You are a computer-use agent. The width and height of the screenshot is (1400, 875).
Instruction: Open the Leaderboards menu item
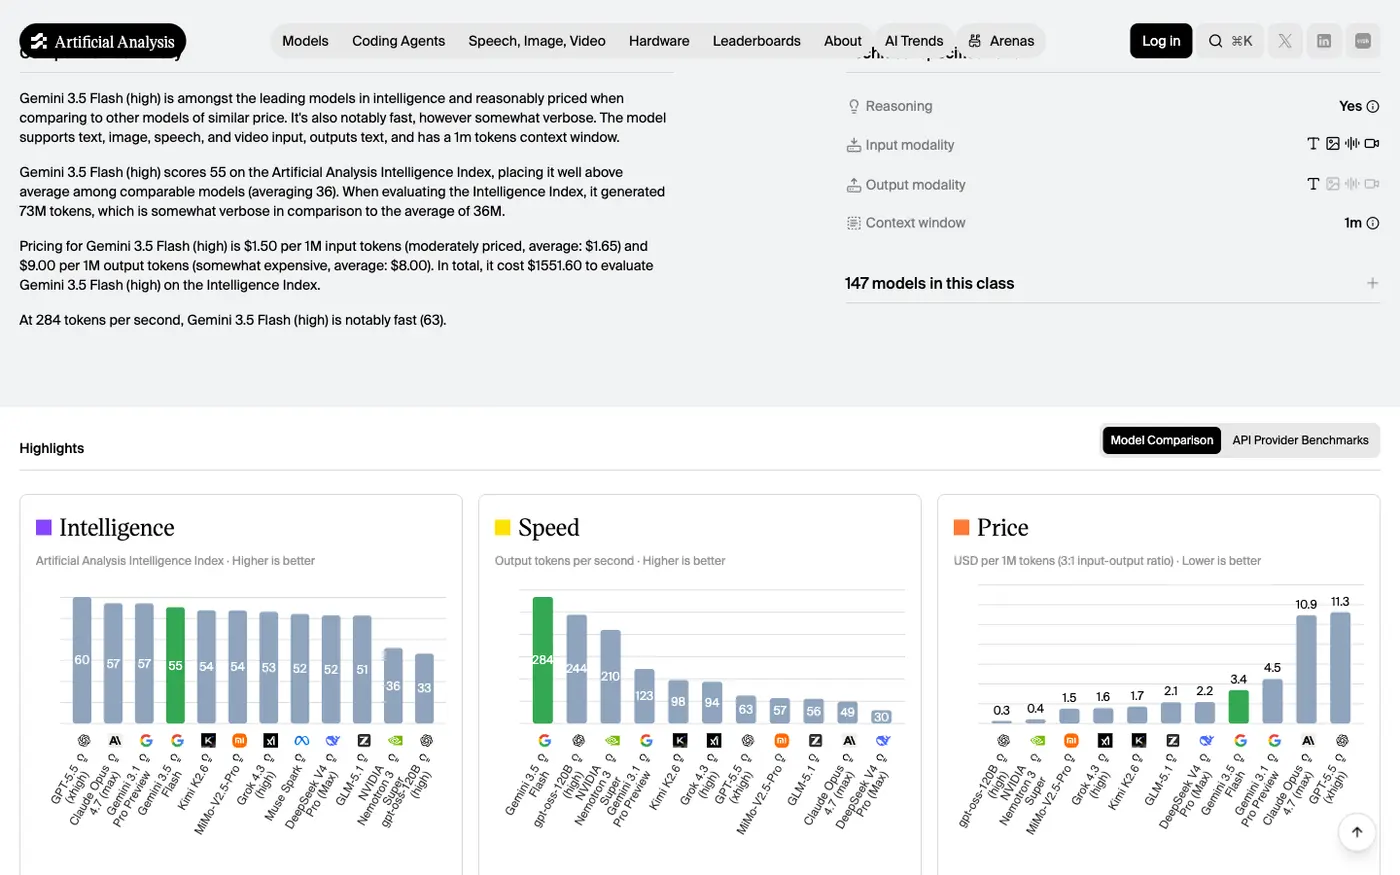(757, 41)
